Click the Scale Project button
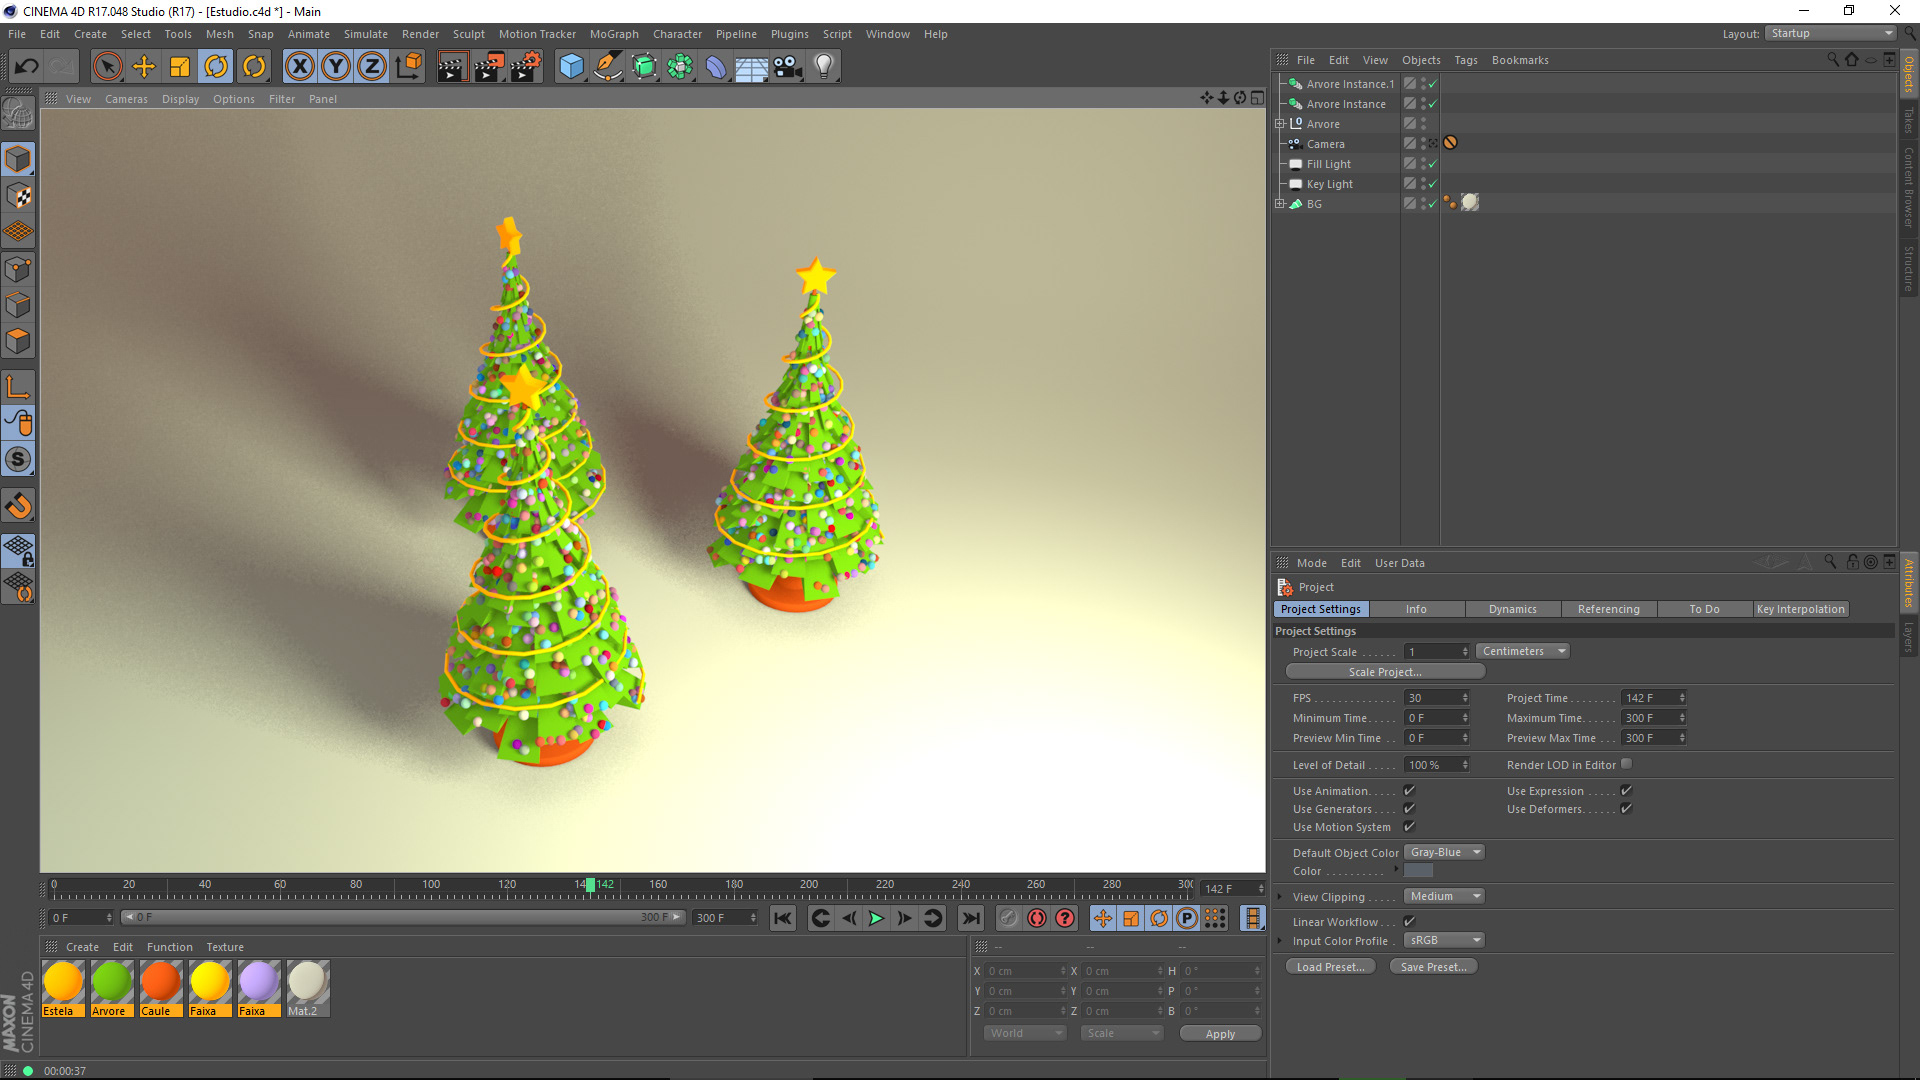This screenshot has height=1080, width=1920. coord(1384,673)
